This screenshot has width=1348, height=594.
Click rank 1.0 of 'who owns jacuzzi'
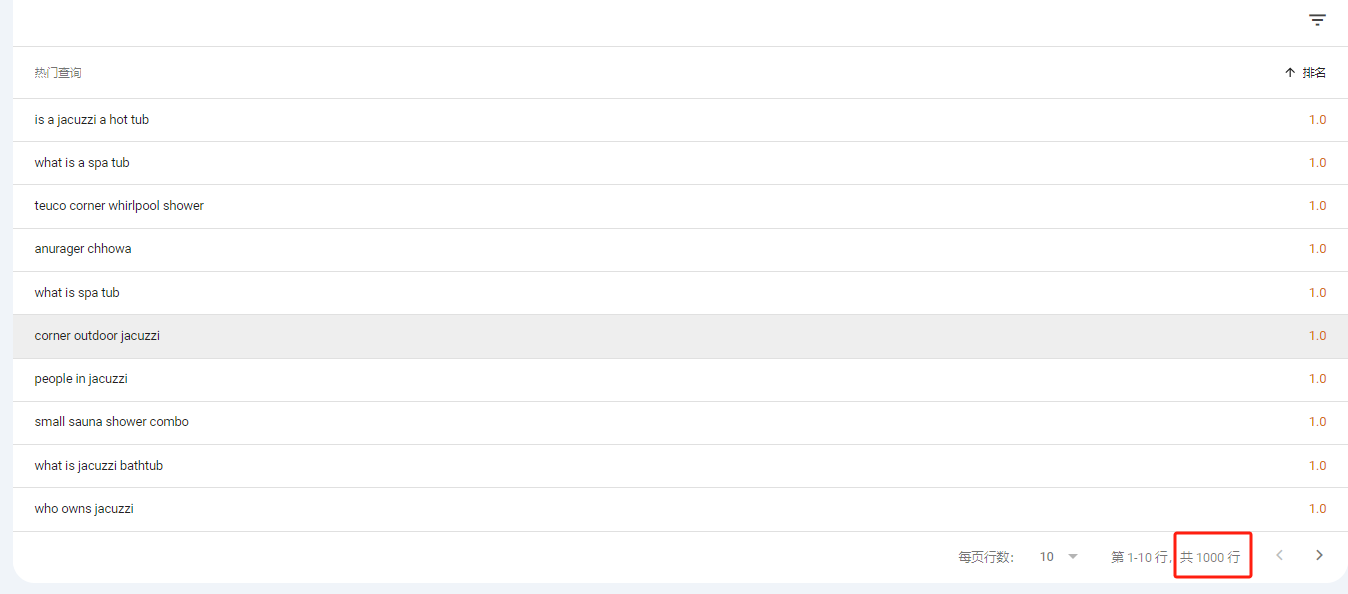coord(1317,509)
